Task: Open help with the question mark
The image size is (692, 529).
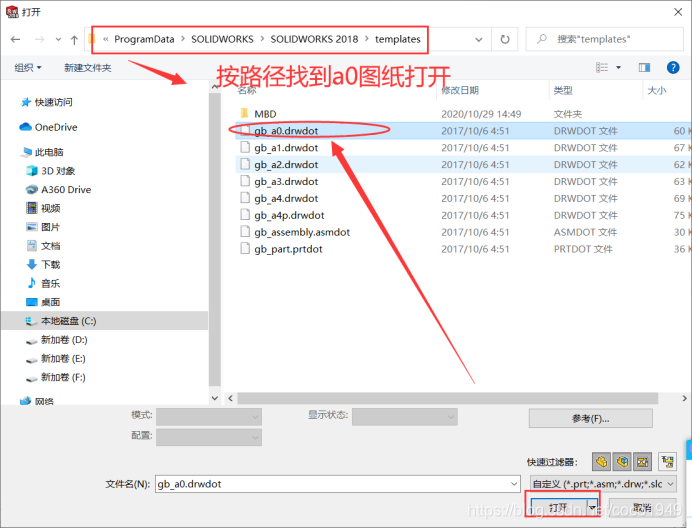Action: coord(673,68)
